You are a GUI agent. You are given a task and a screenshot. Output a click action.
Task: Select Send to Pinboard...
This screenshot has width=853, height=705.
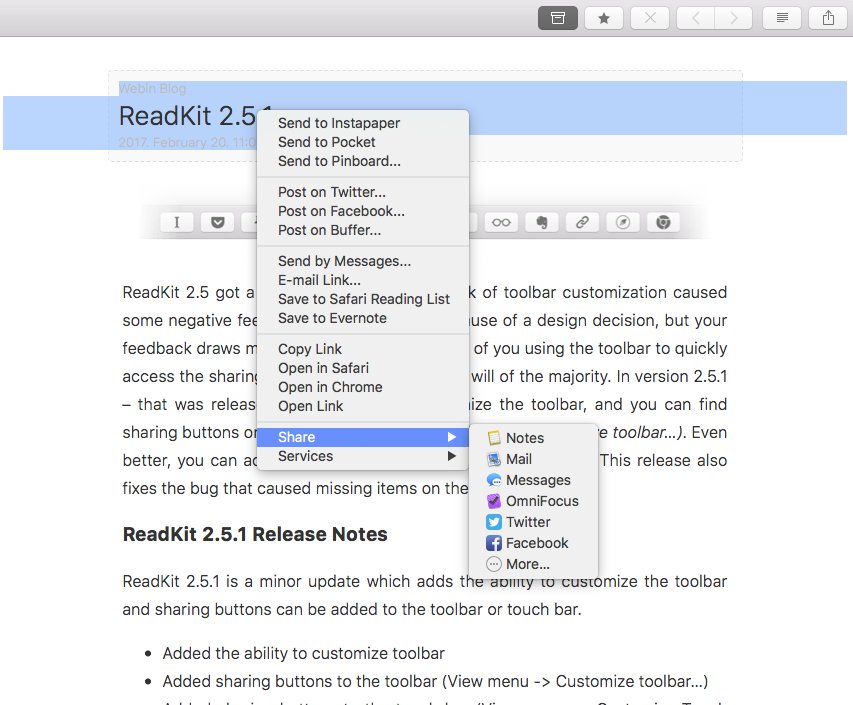[363, 161]
